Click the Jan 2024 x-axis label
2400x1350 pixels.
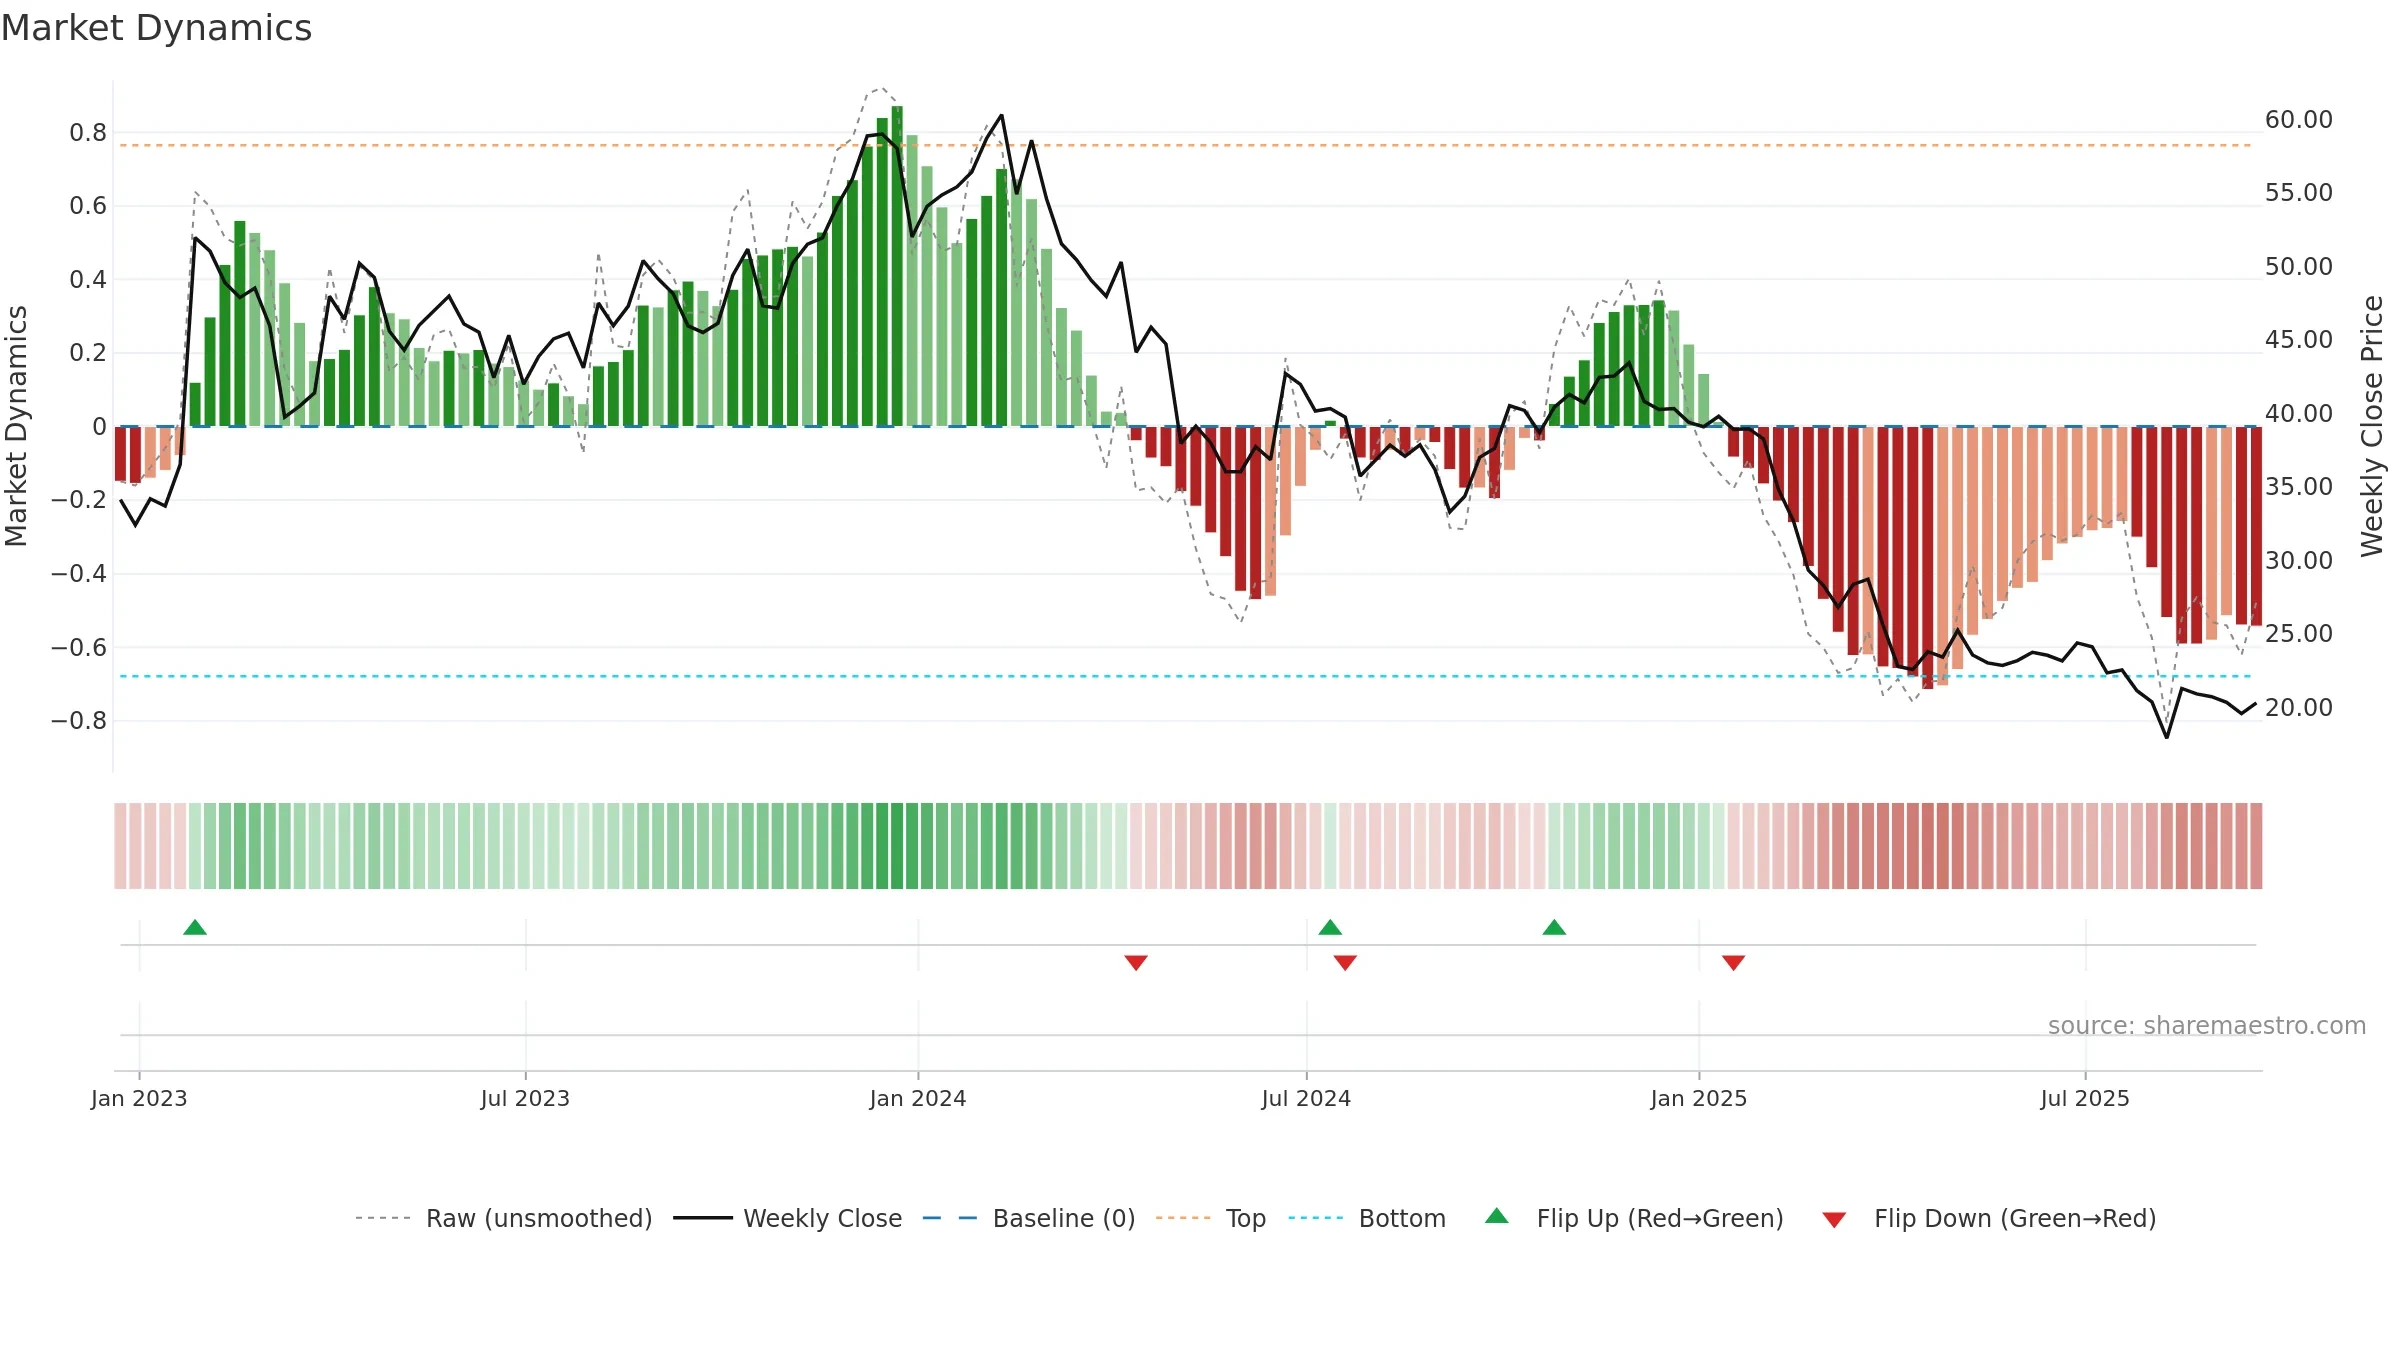(918, 1098)
